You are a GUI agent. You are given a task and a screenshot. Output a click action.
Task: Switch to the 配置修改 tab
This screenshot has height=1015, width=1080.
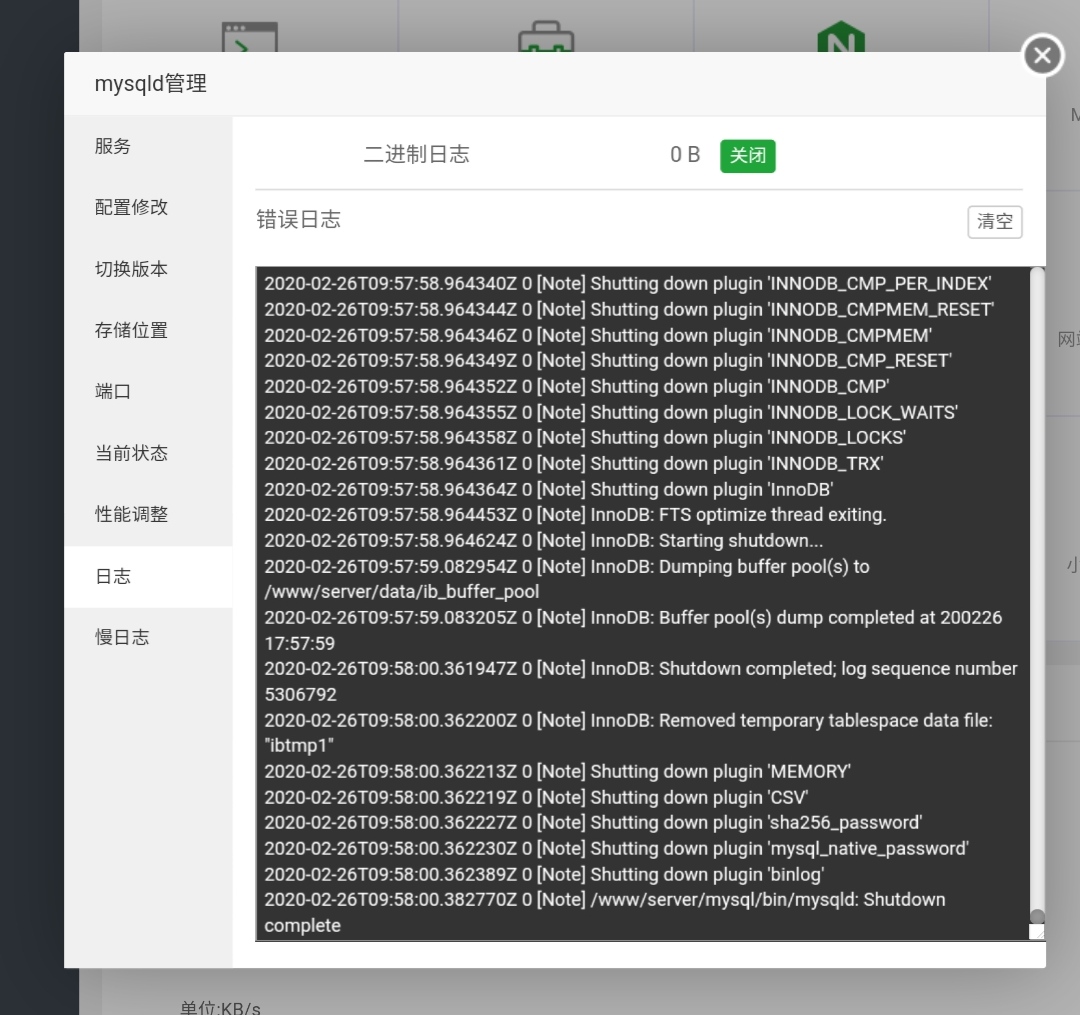[x=131, y=207]
